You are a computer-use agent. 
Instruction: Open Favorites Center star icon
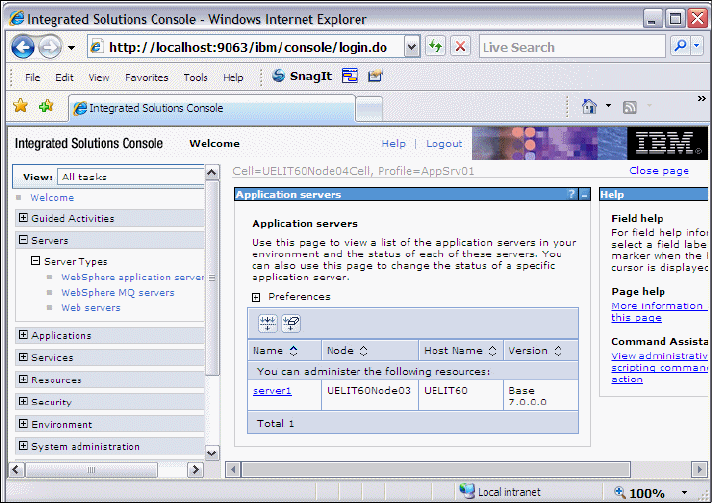coord(20,106)
